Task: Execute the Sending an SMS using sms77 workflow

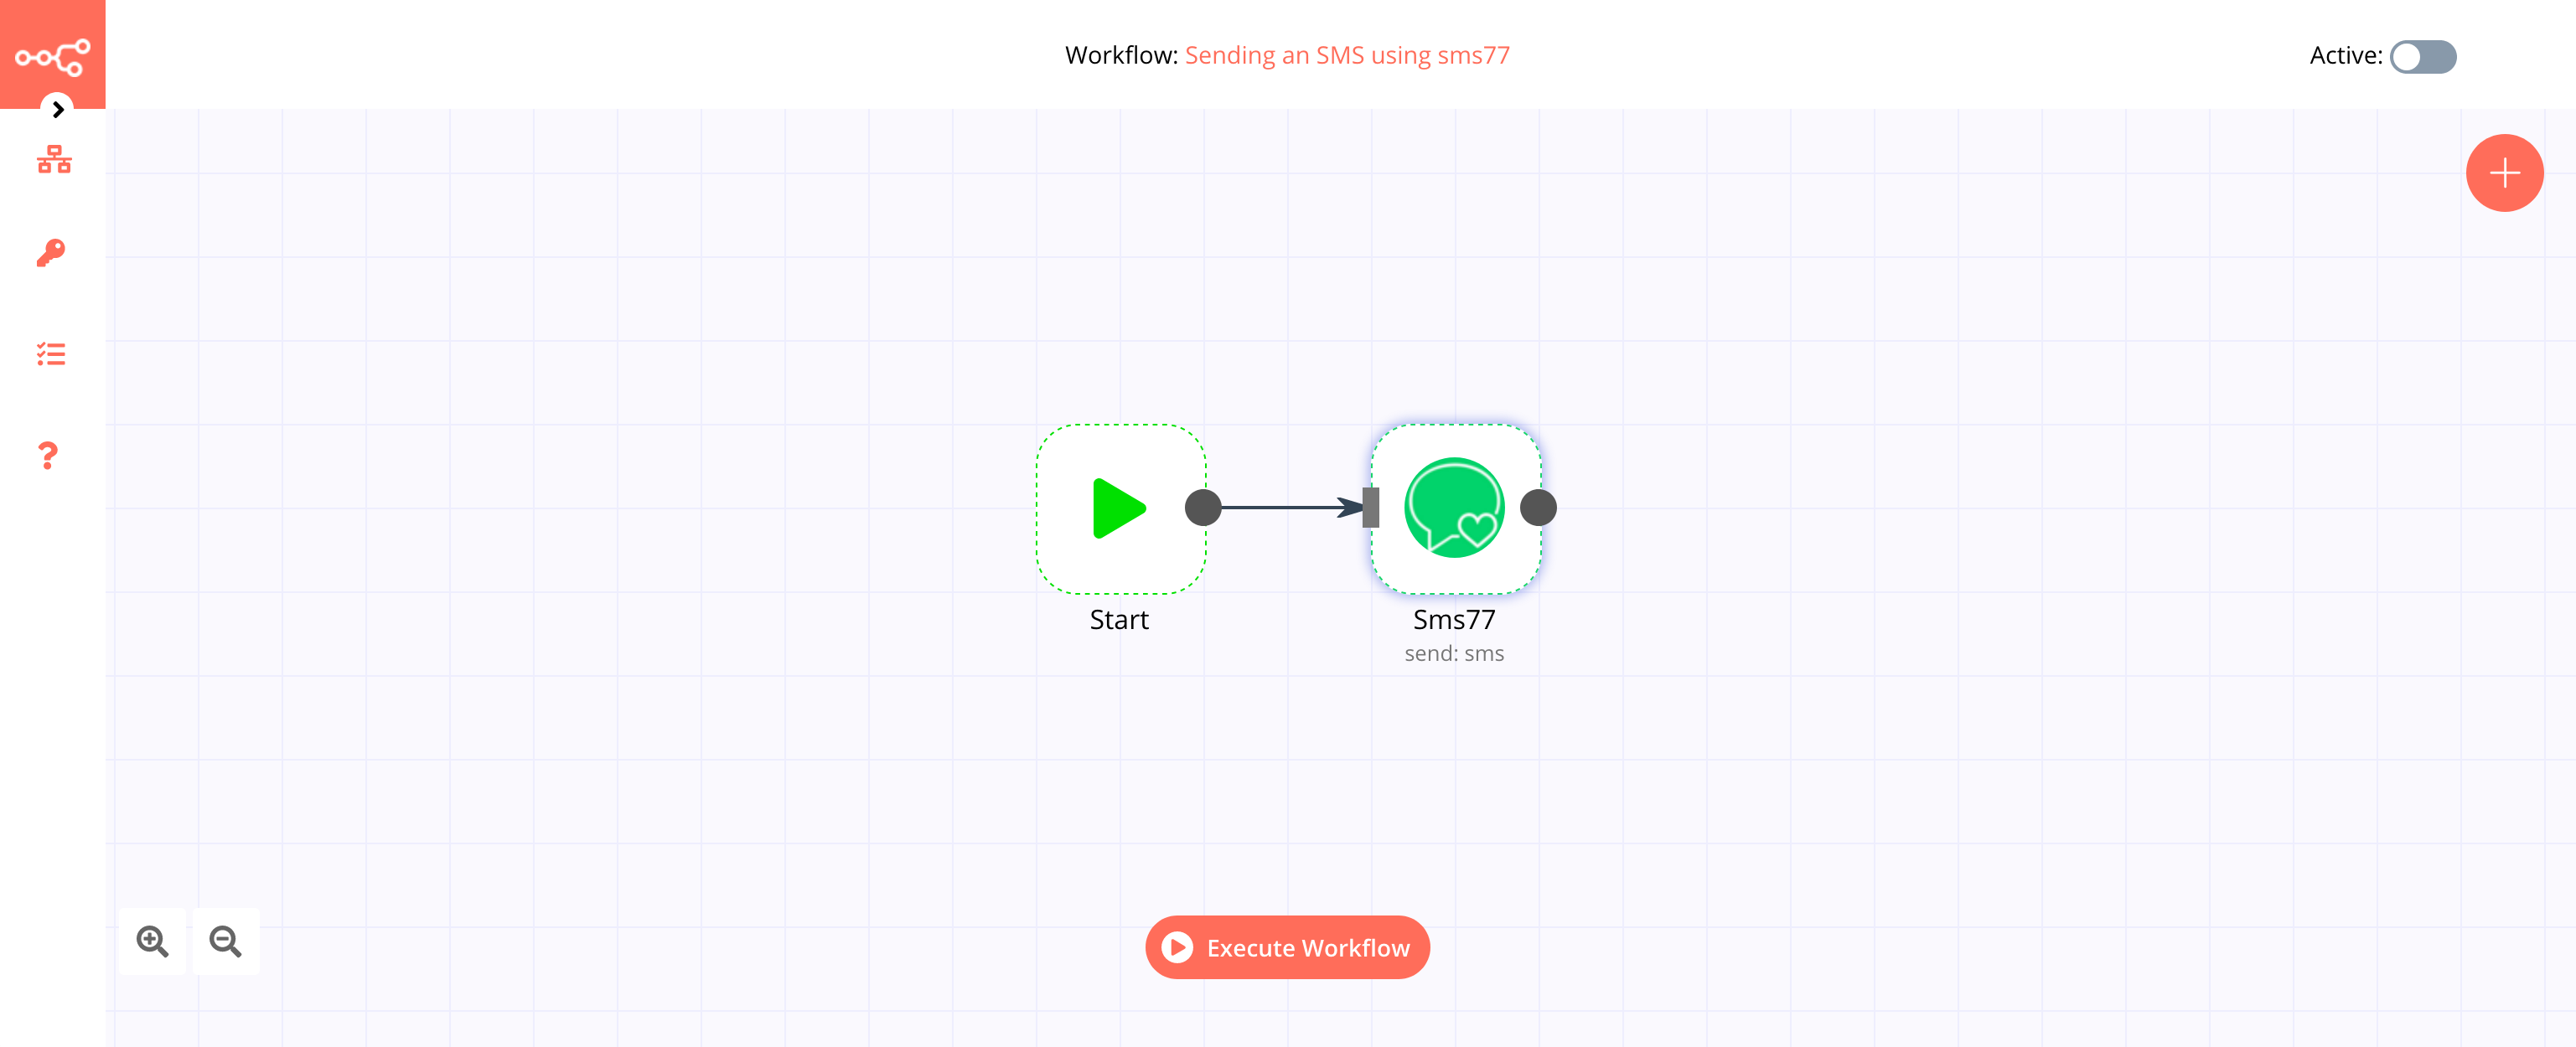Action: coord(1286,946)
